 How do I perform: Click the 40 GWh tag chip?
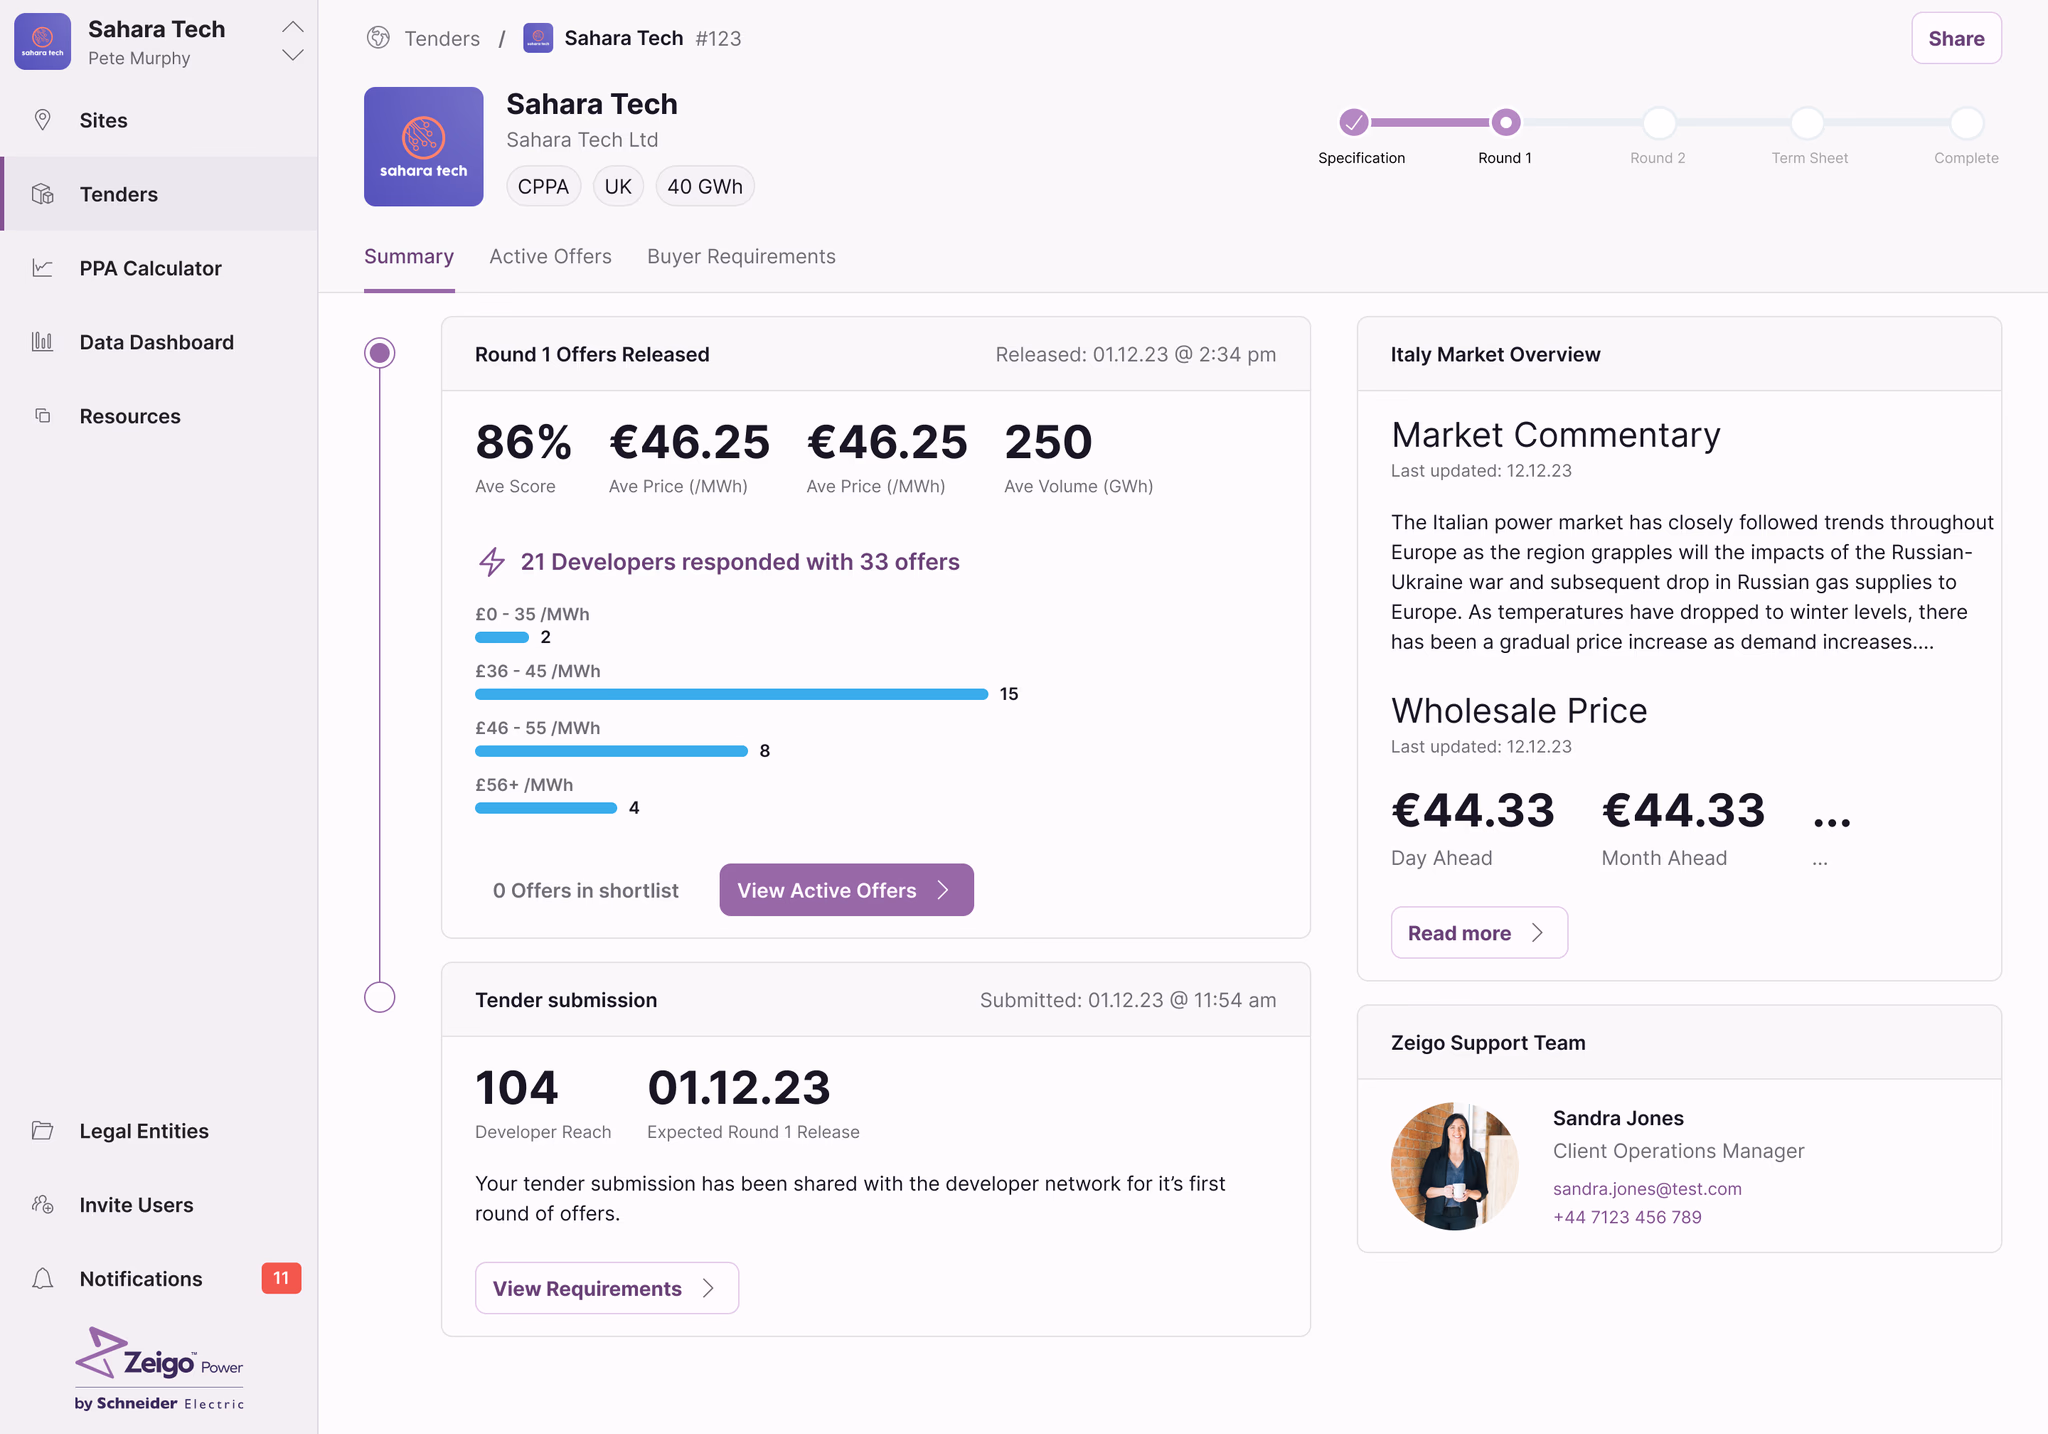point(705,187)
